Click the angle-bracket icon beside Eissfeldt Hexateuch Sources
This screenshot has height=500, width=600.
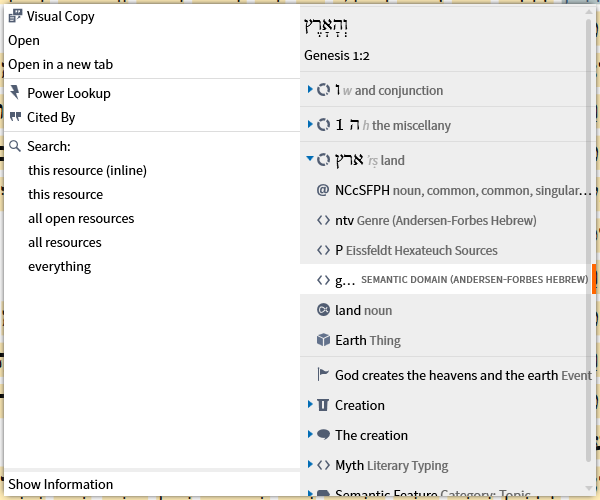click(x=323, y=250)
